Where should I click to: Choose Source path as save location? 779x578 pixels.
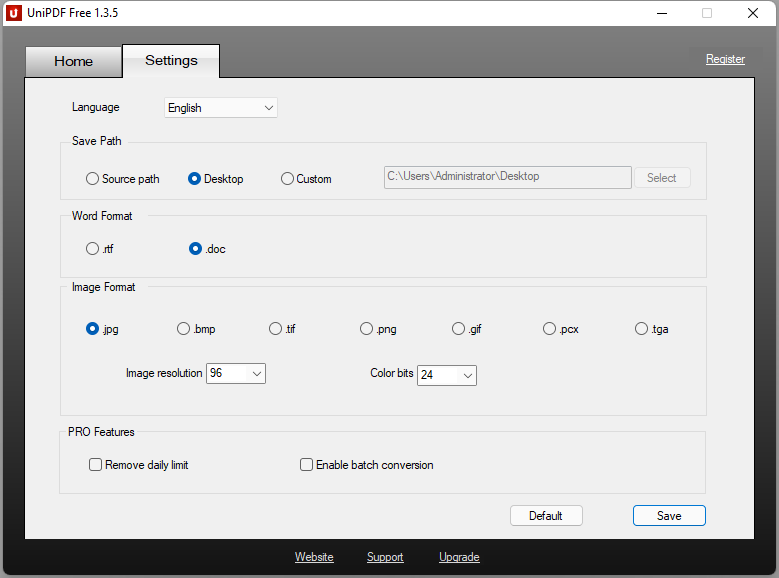coord(93,179)
